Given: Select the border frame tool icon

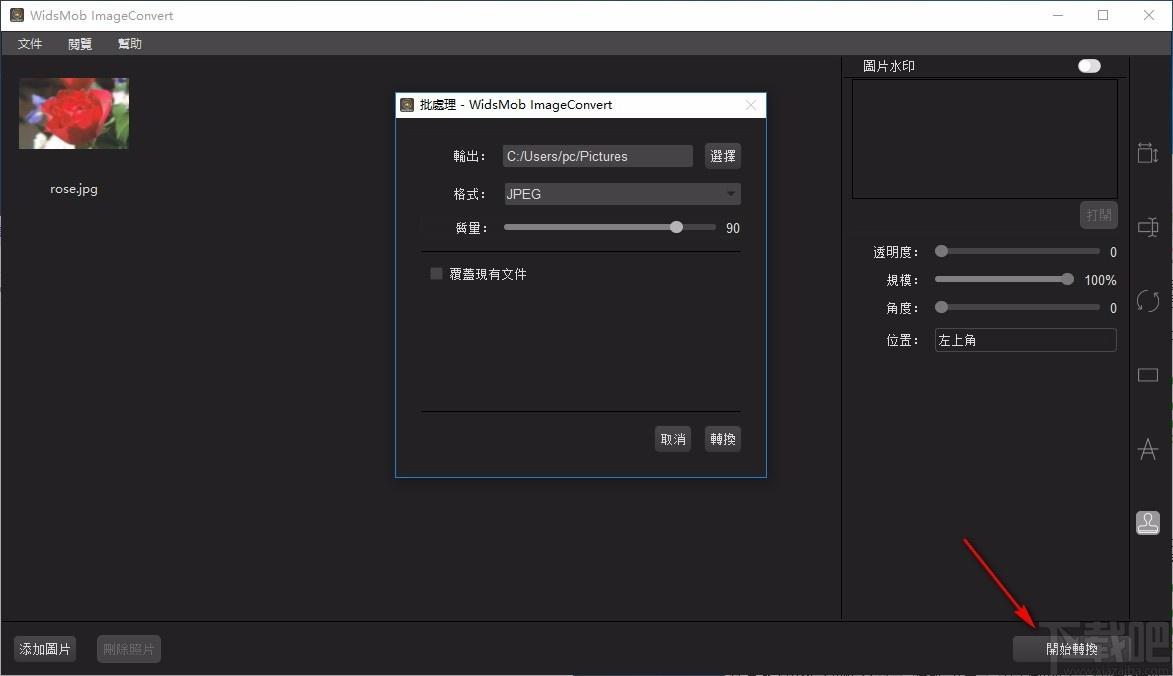Looking at the screenshot, I should (x=1148, y=375).
